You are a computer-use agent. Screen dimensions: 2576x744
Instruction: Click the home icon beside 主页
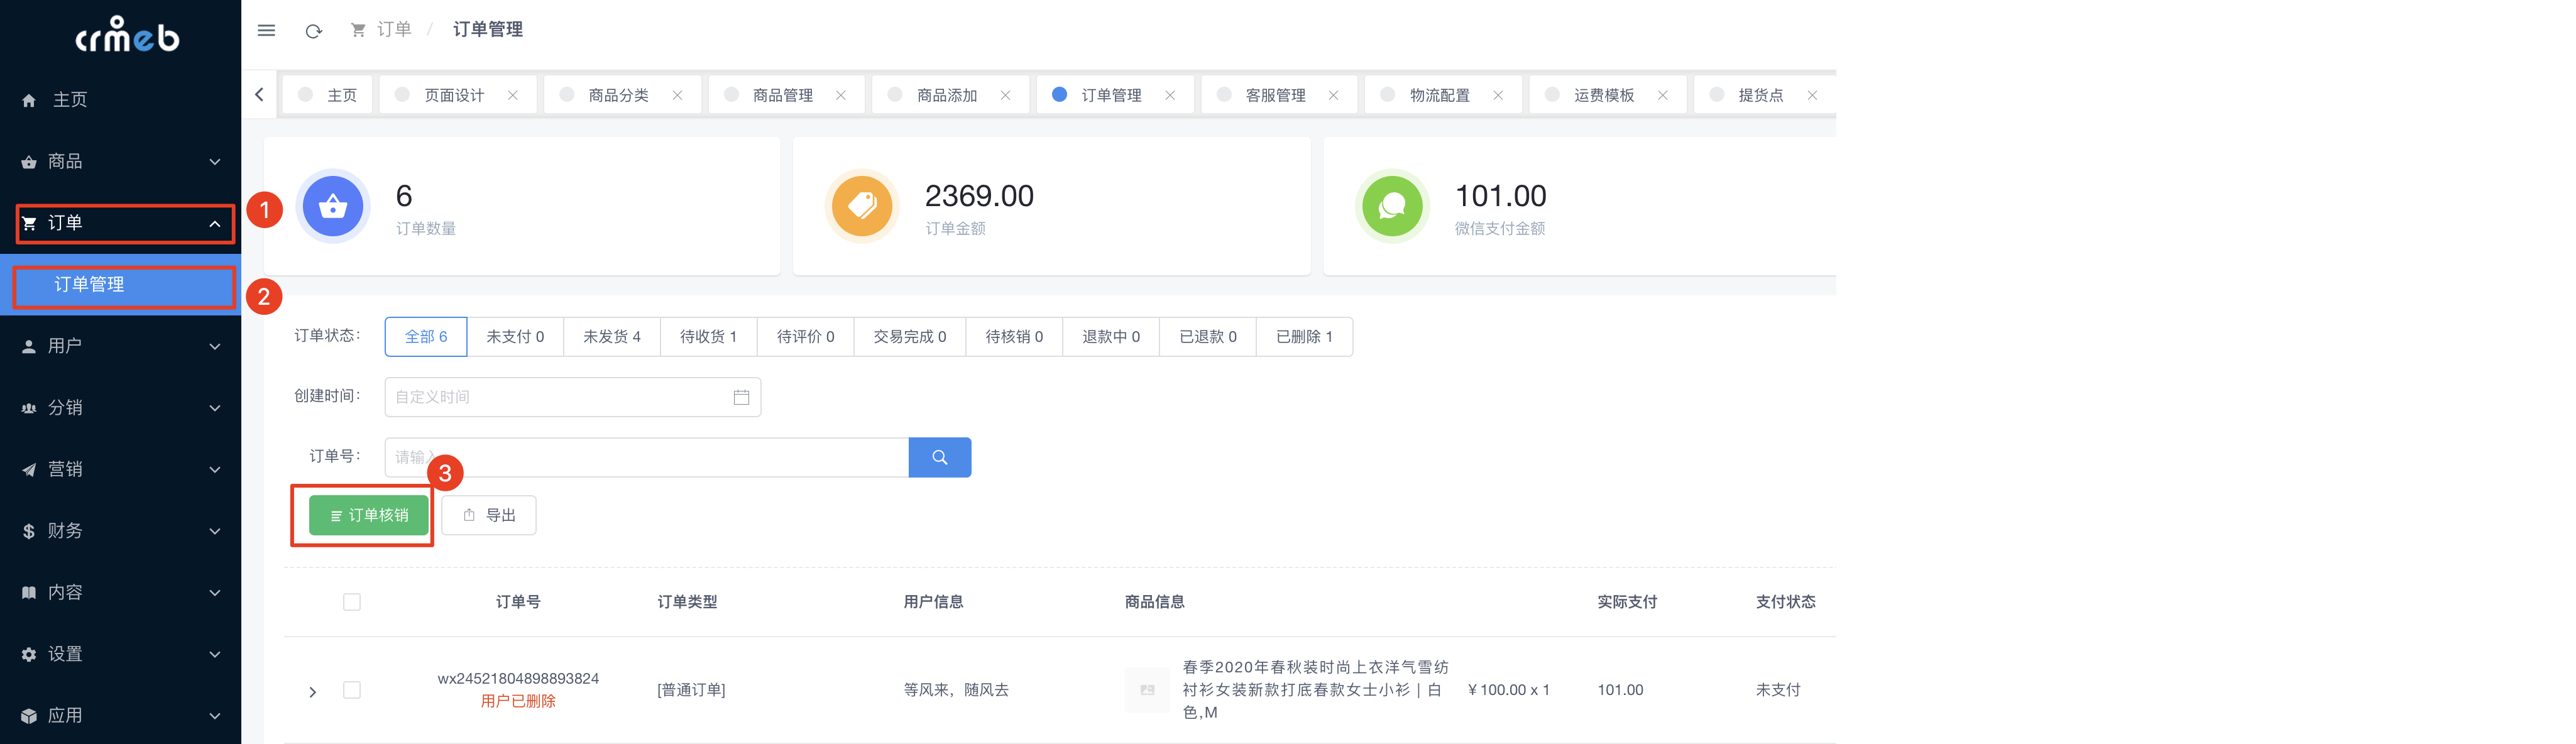29,100
